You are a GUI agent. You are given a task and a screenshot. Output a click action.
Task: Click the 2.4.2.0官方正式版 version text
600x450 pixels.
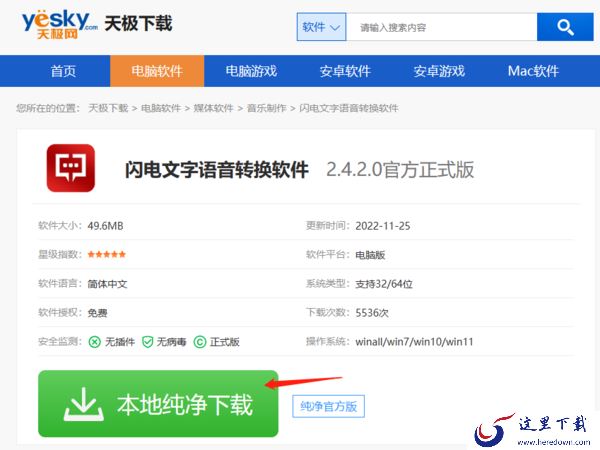(400, 170)
